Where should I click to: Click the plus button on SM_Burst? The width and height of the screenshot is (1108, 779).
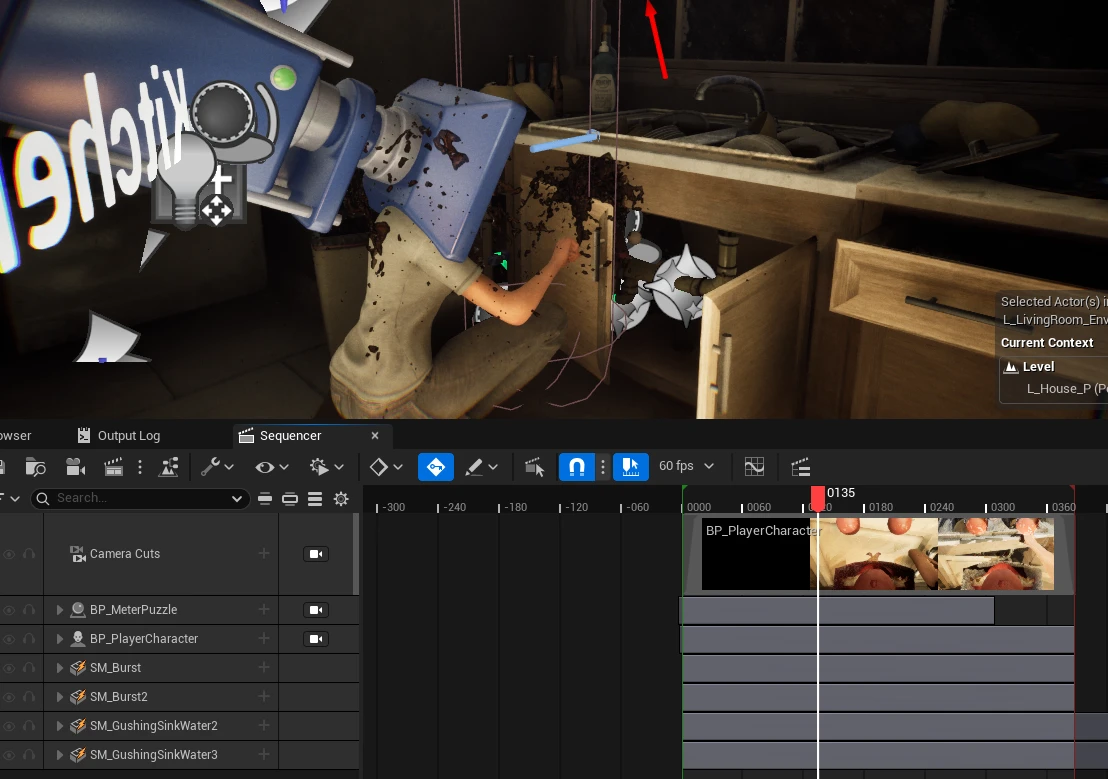coord(264,667)
